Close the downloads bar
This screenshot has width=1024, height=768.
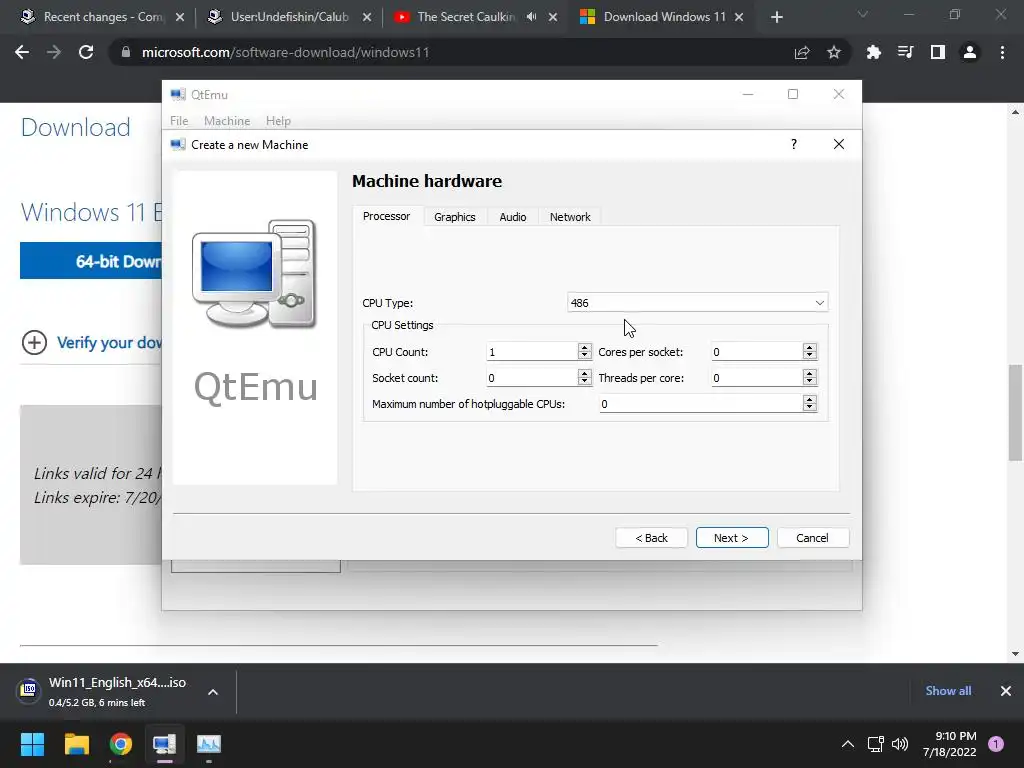point(1006,690)
